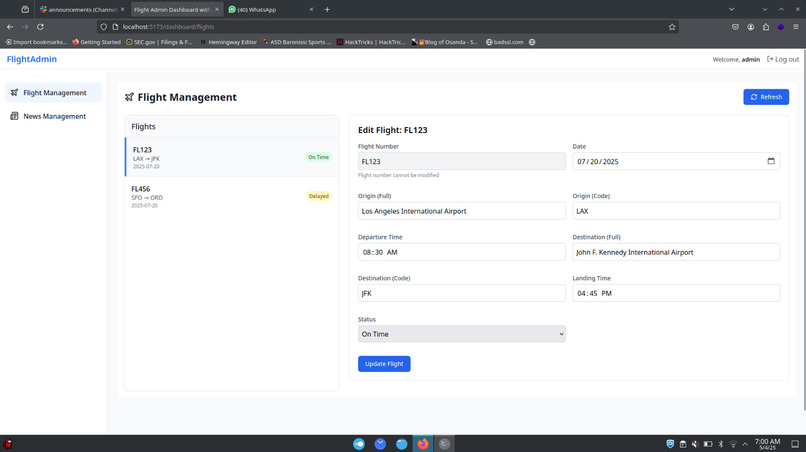Open the Hemingway Editor bookmark
This screenshot has width=806, height=452.
[x=228, y=42]
